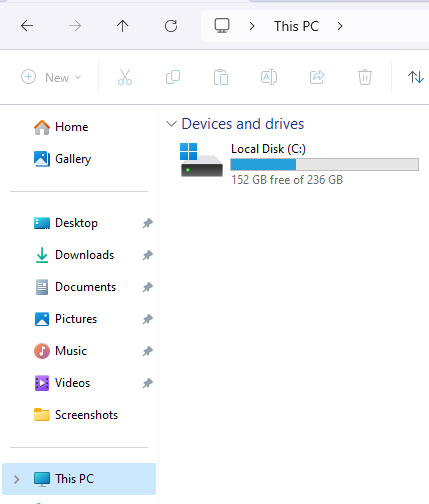Select the Local Disk (C:) drive
Screen dimensions: 429x504
tap(299, 164)
